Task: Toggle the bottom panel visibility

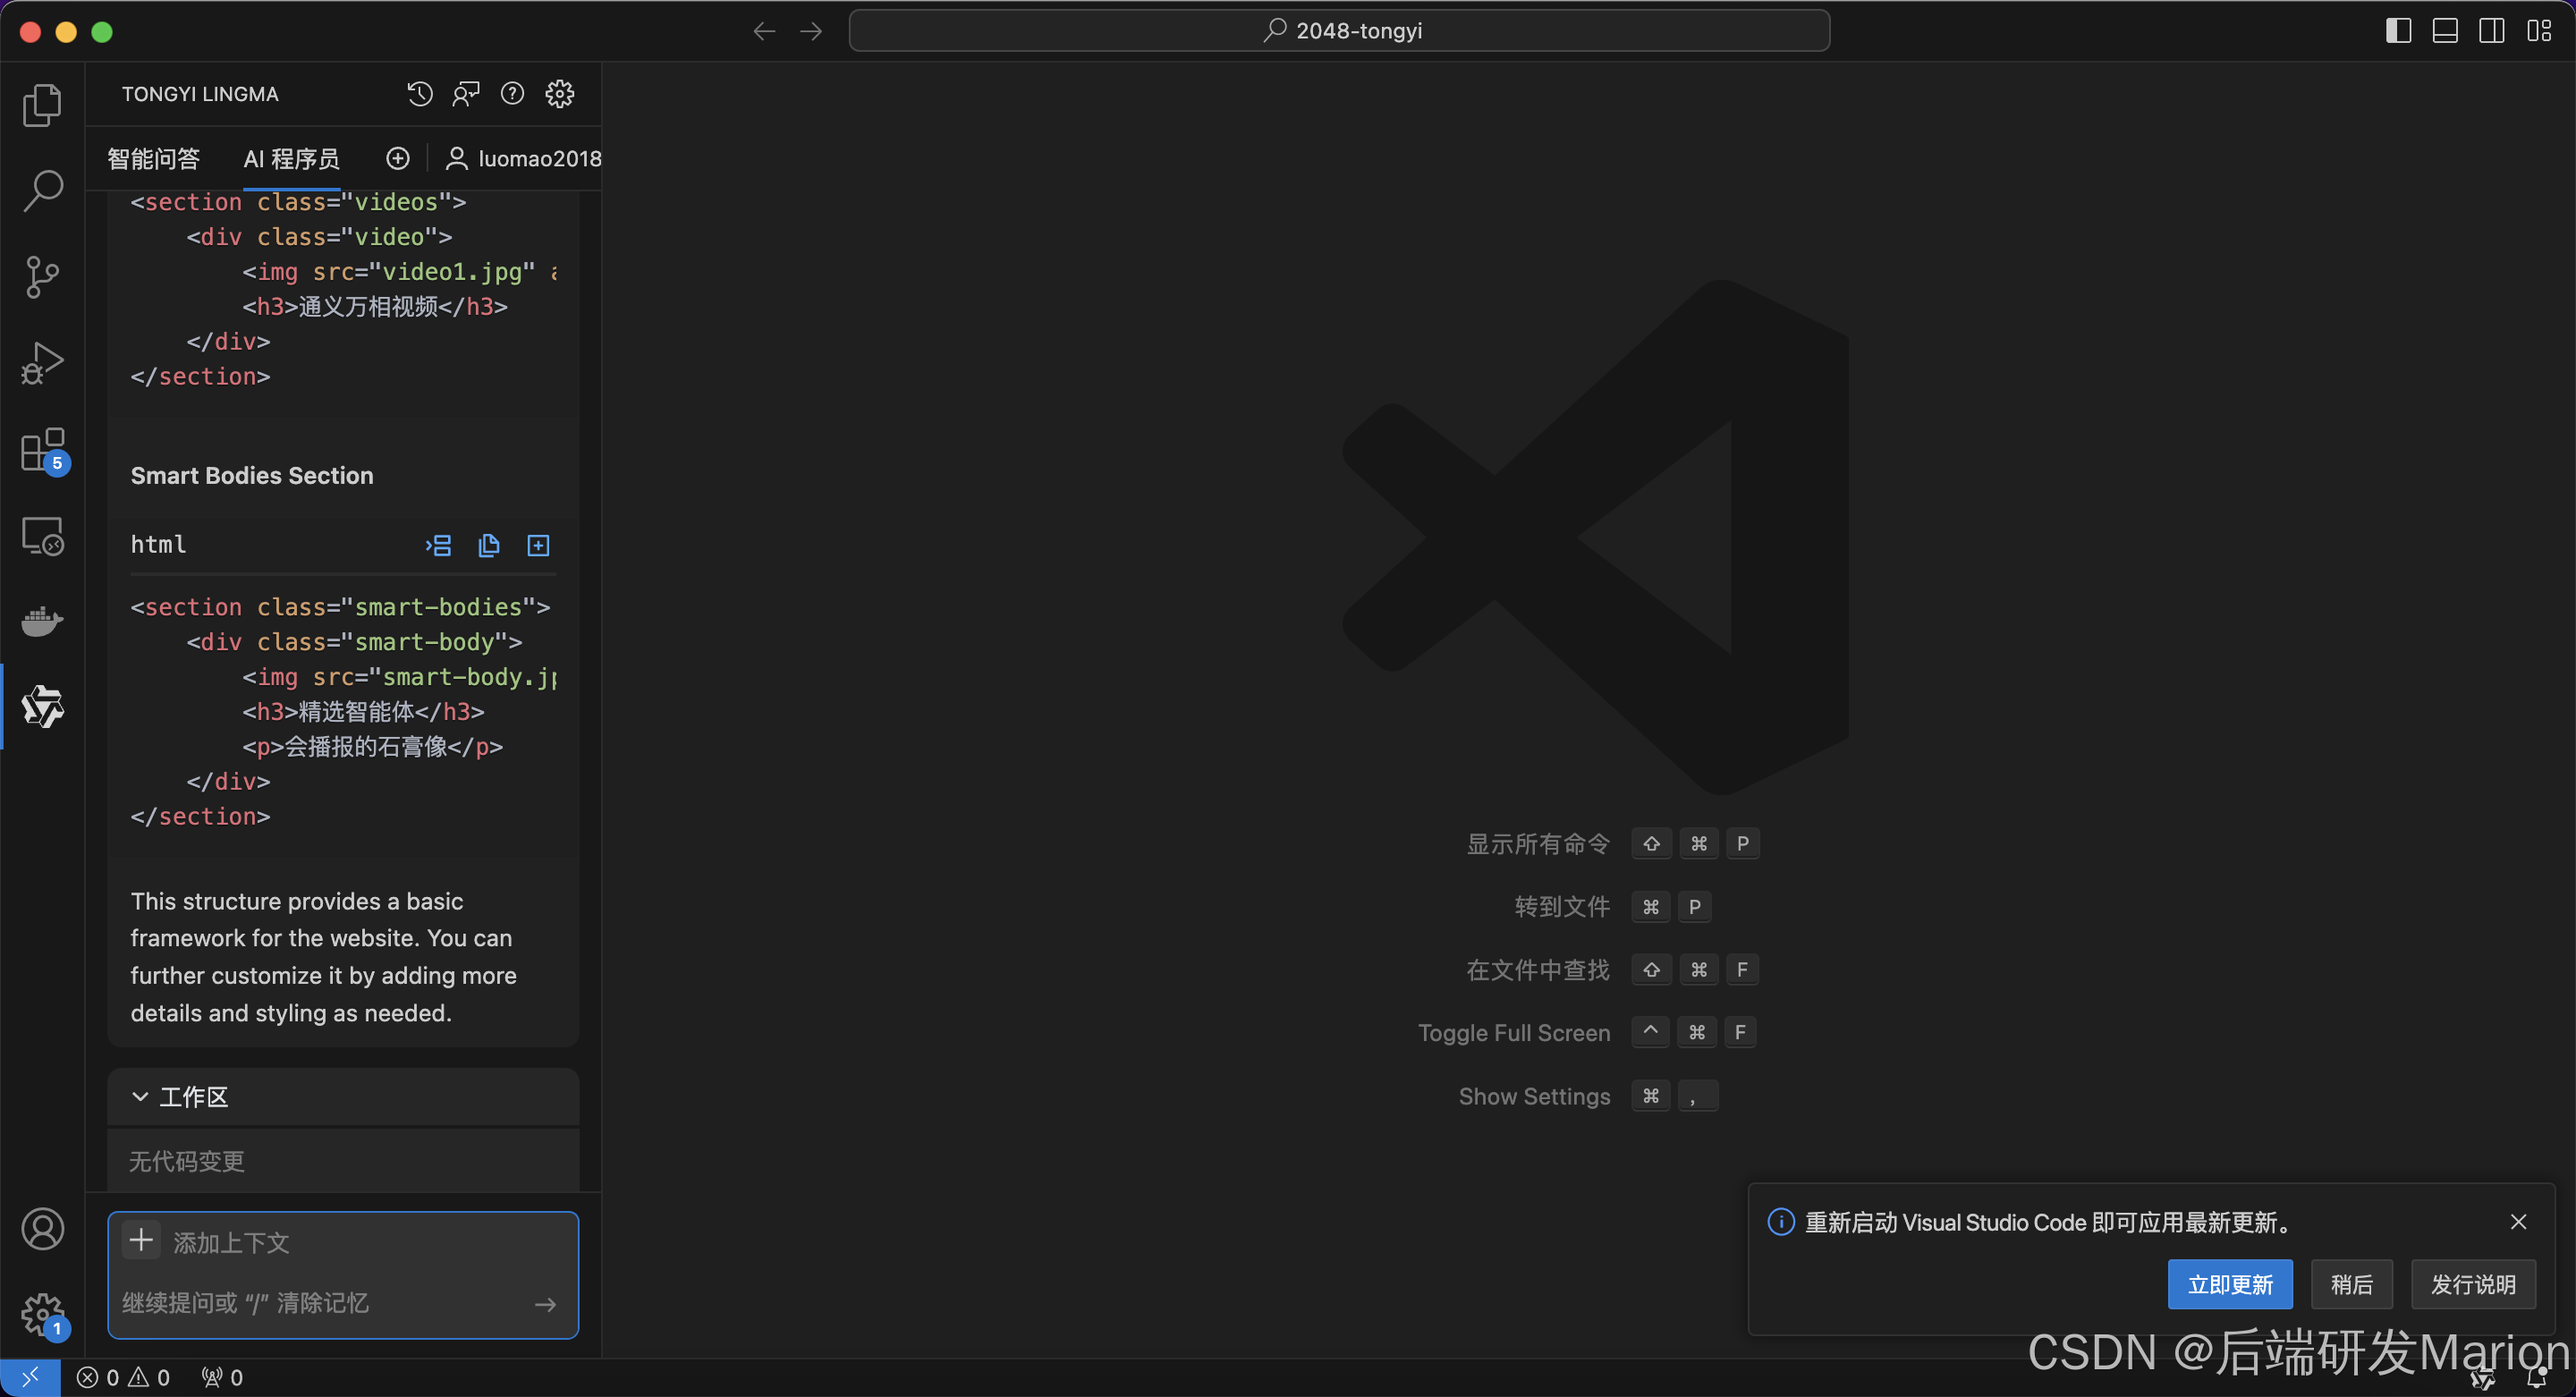Action: 2445,31
